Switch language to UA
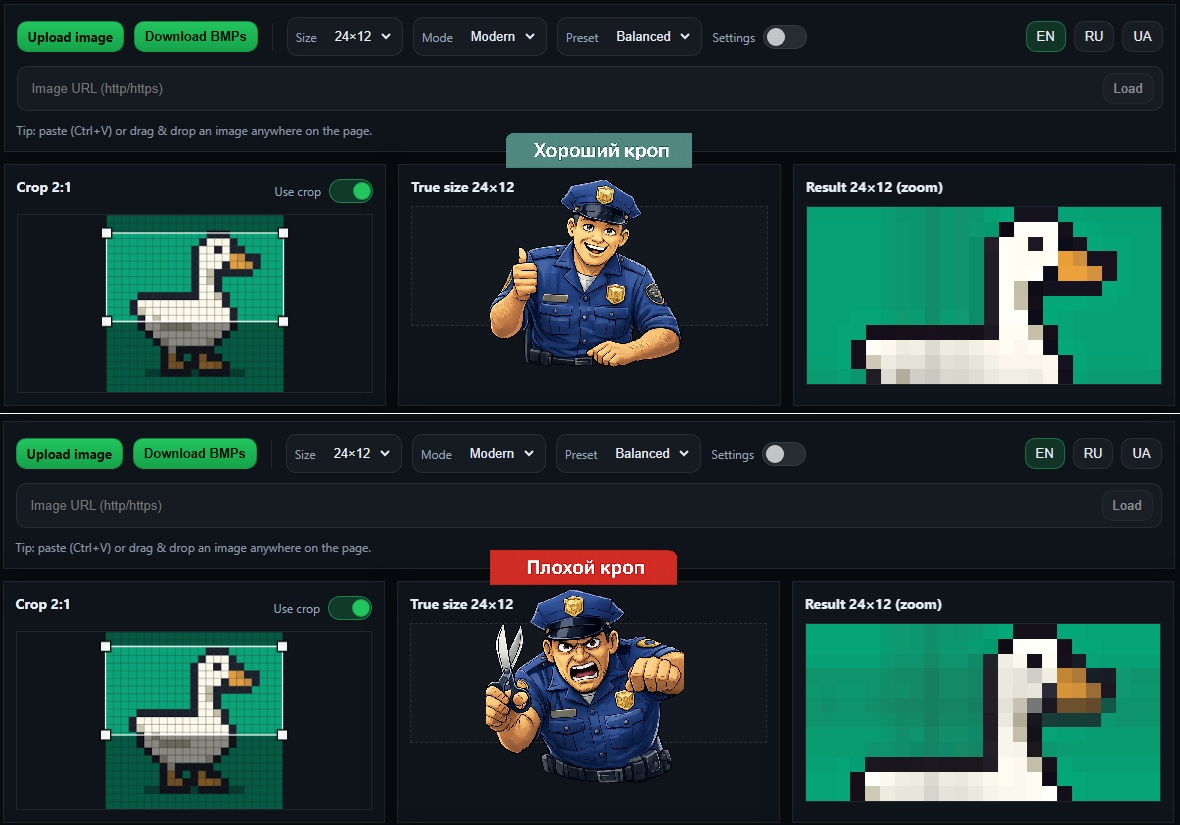Image resolution: width=1180 pixels, height=825 pixels. tap(1142, 36)
